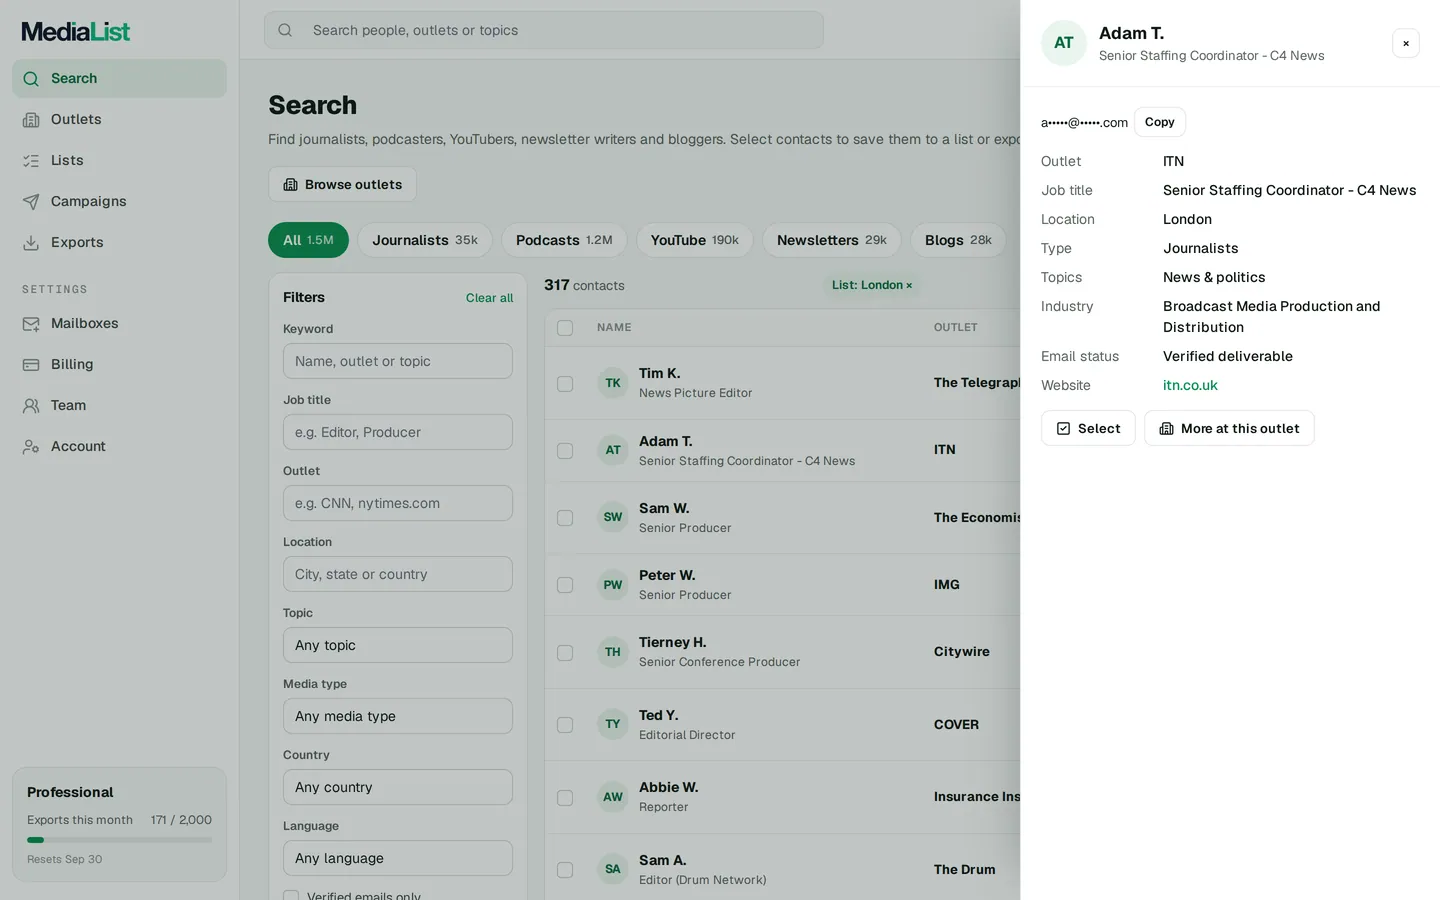Click the Browse outlets button
1440x900 pixels.
pyautogui.click(x=342, y=184)
